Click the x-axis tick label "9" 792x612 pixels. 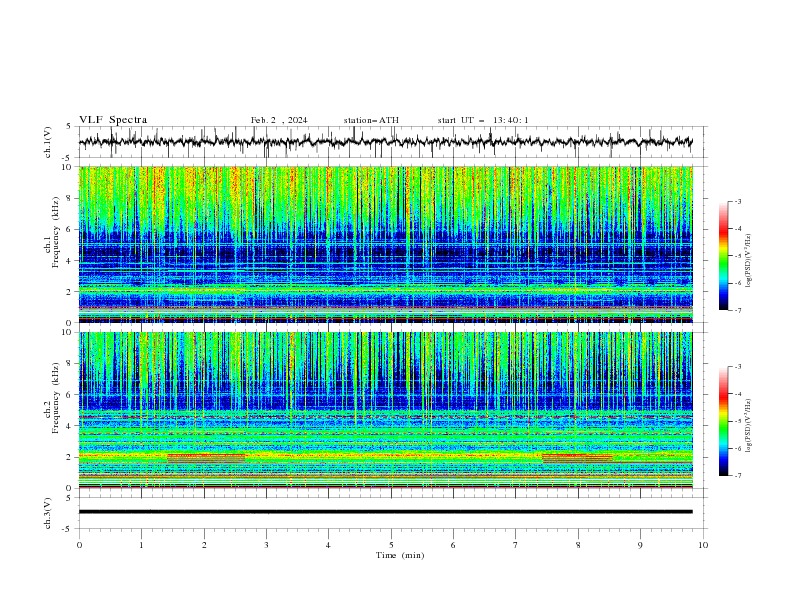point(640,545)
